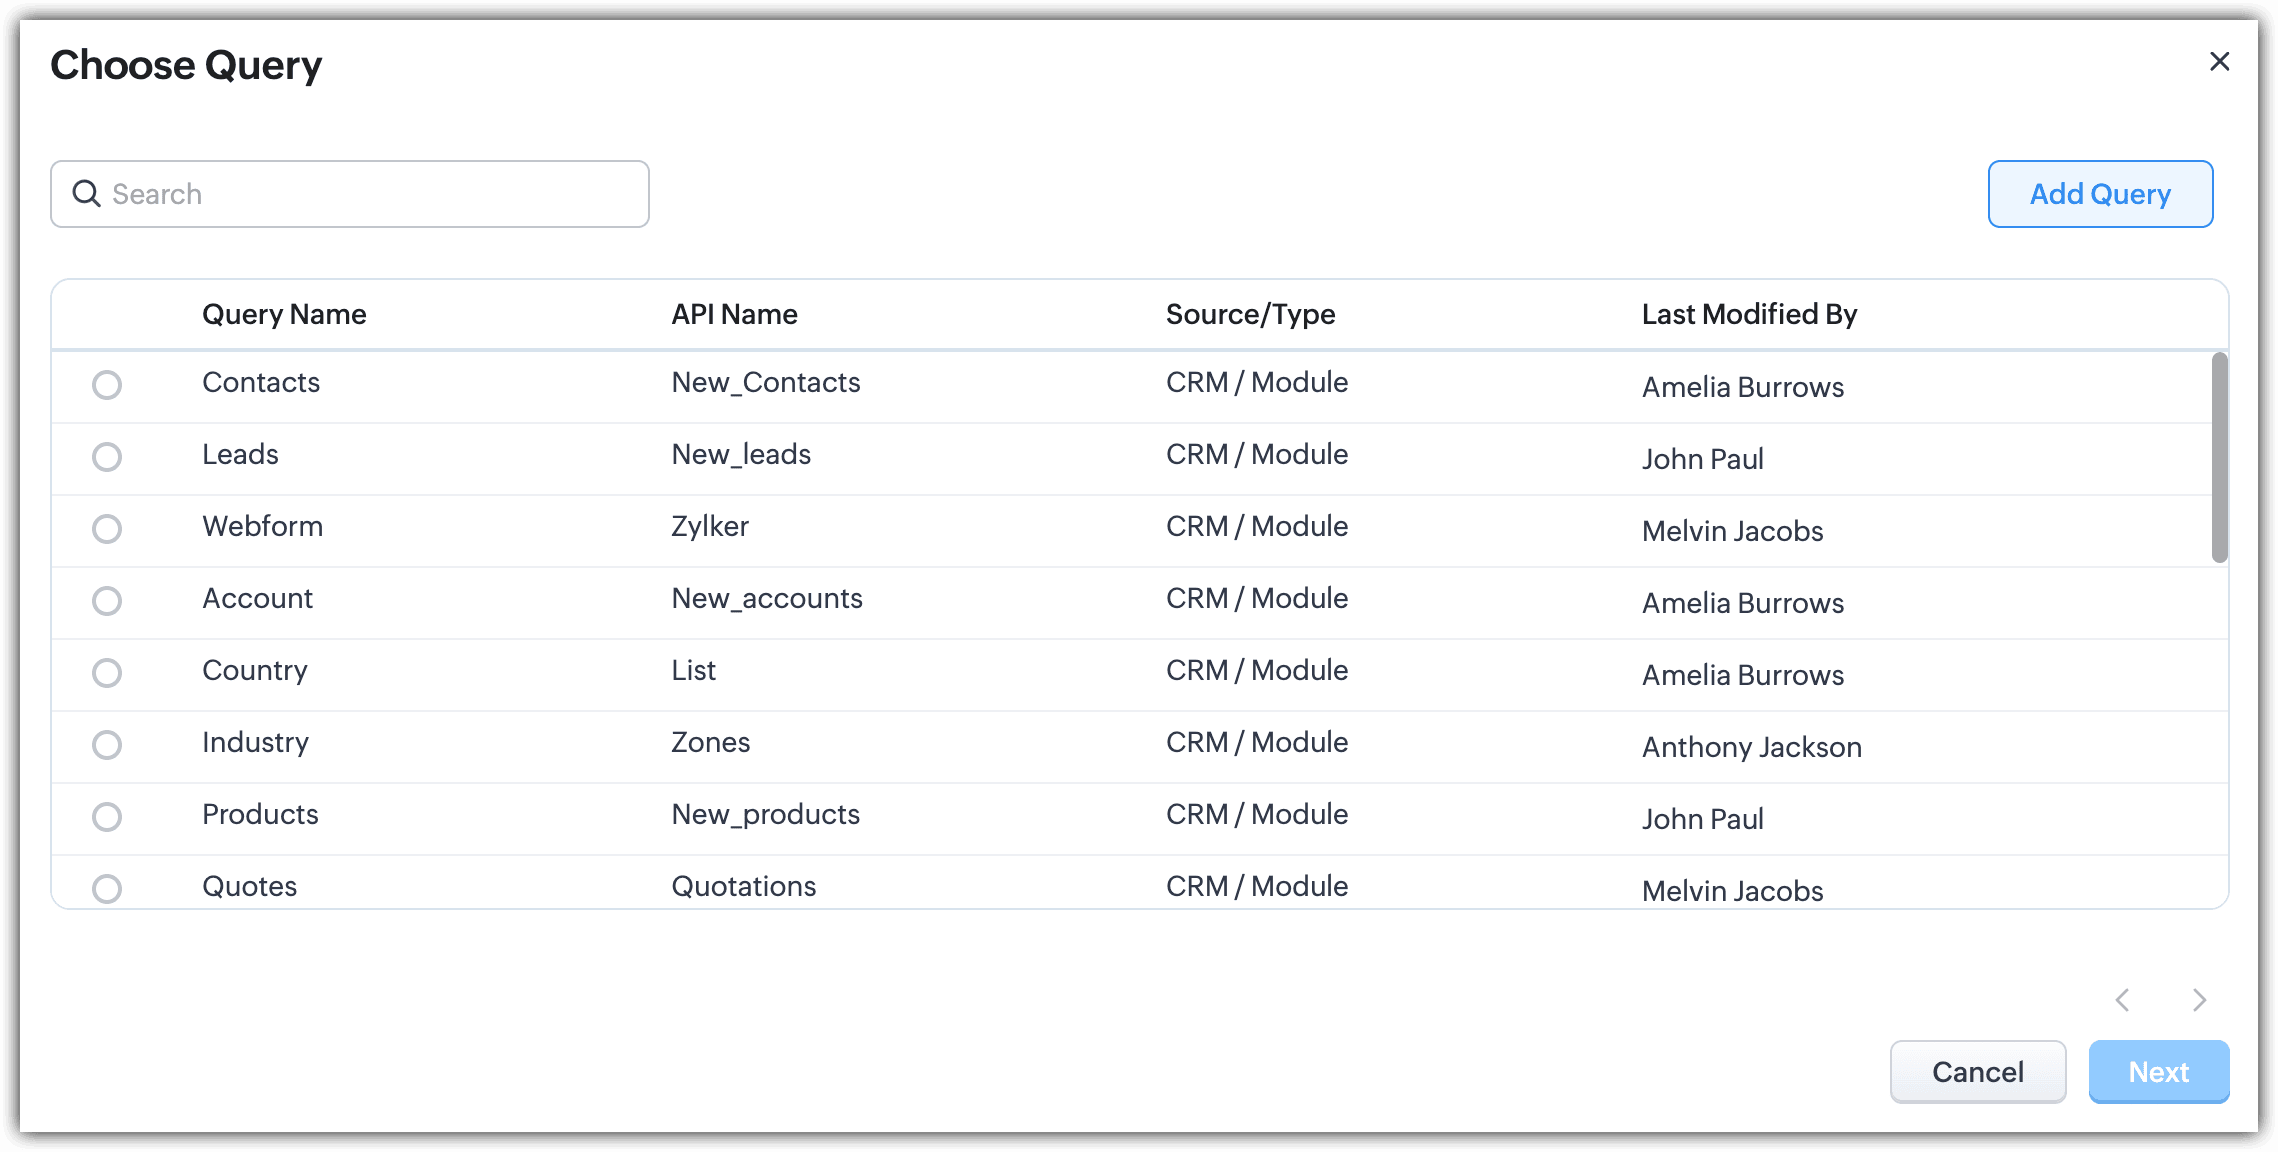Click the Query Name column header

coord(284,314)
